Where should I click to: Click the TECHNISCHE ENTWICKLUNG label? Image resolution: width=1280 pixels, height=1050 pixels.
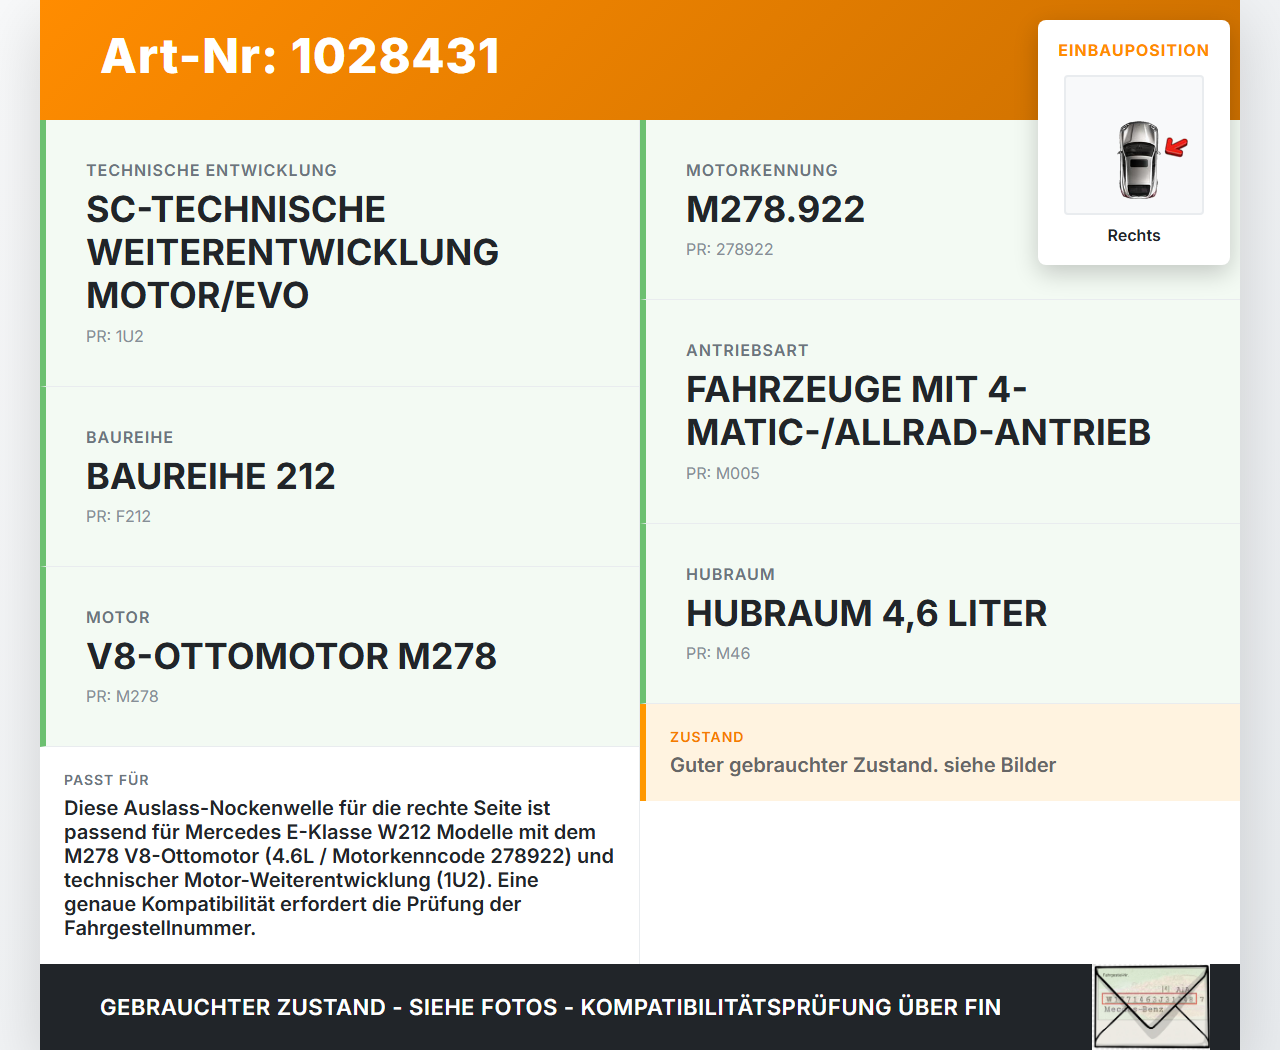[x=211, y=170]
